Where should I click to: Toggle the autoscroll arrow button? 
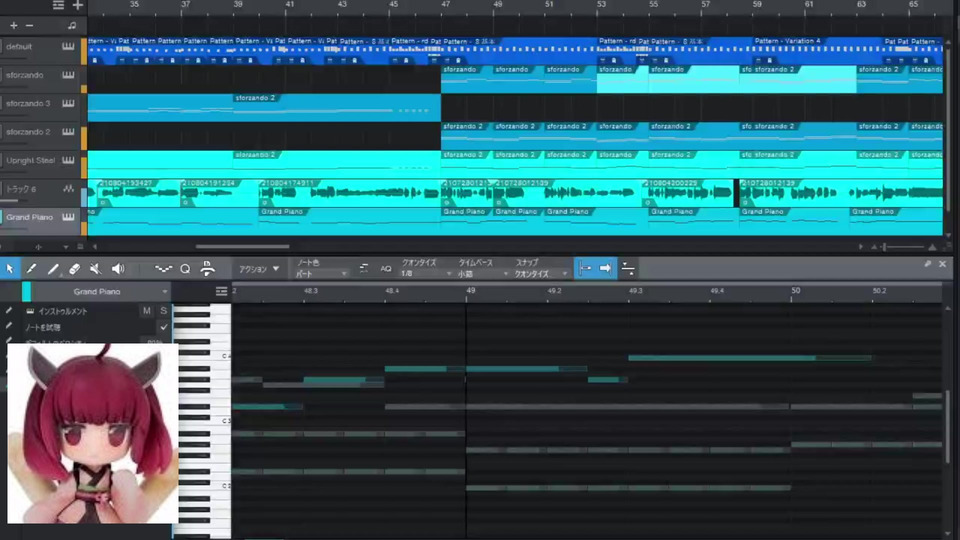click(605, 268)
